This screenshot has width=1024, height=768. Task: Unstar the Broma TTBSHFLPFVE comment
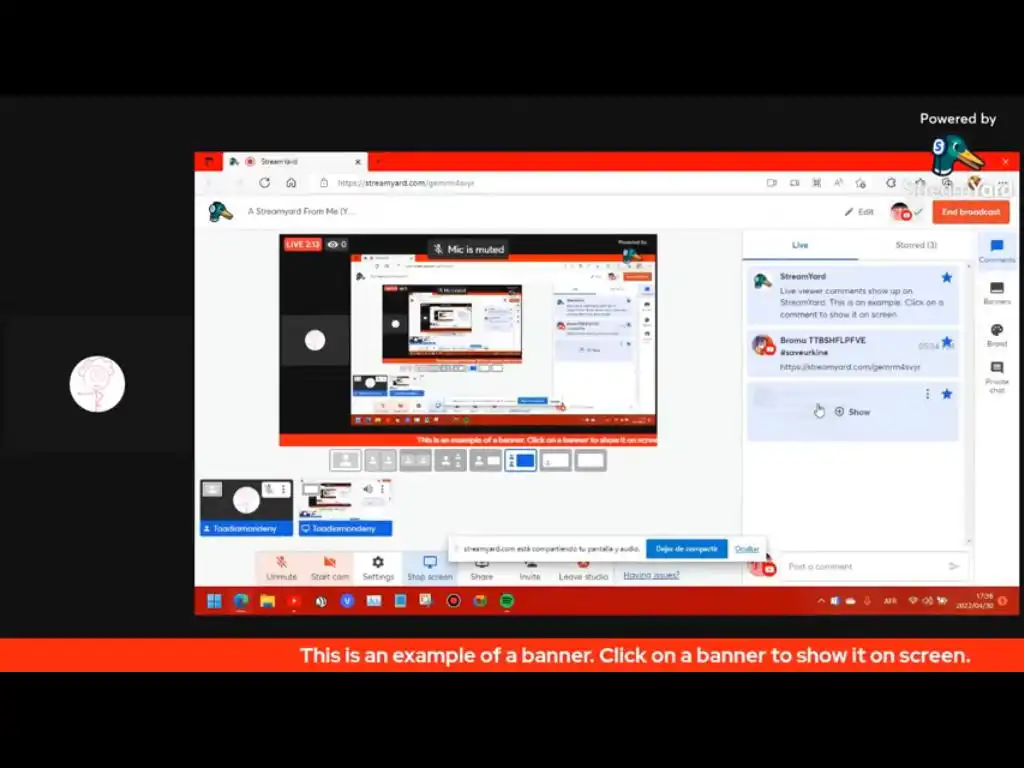pos(947,342)
